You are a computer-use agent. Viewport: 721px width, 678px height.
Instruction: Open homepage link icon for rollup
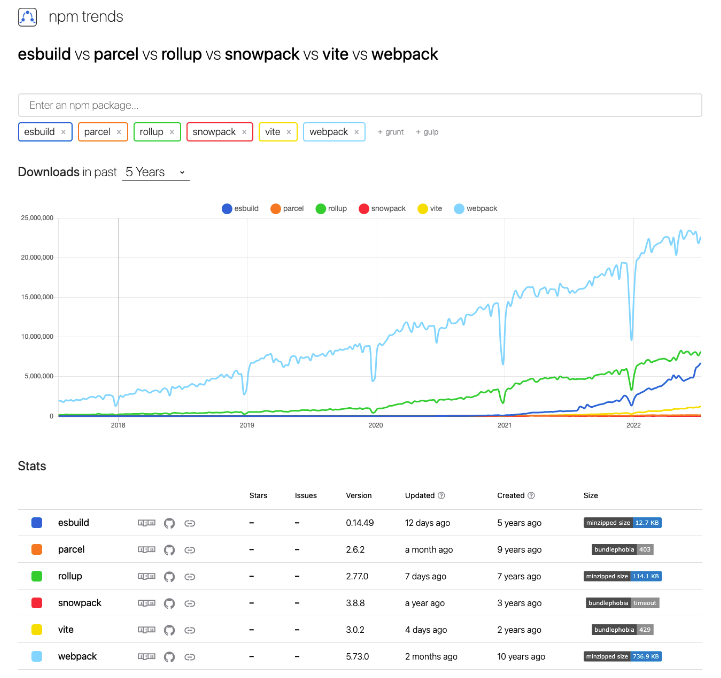click(189, 576)
